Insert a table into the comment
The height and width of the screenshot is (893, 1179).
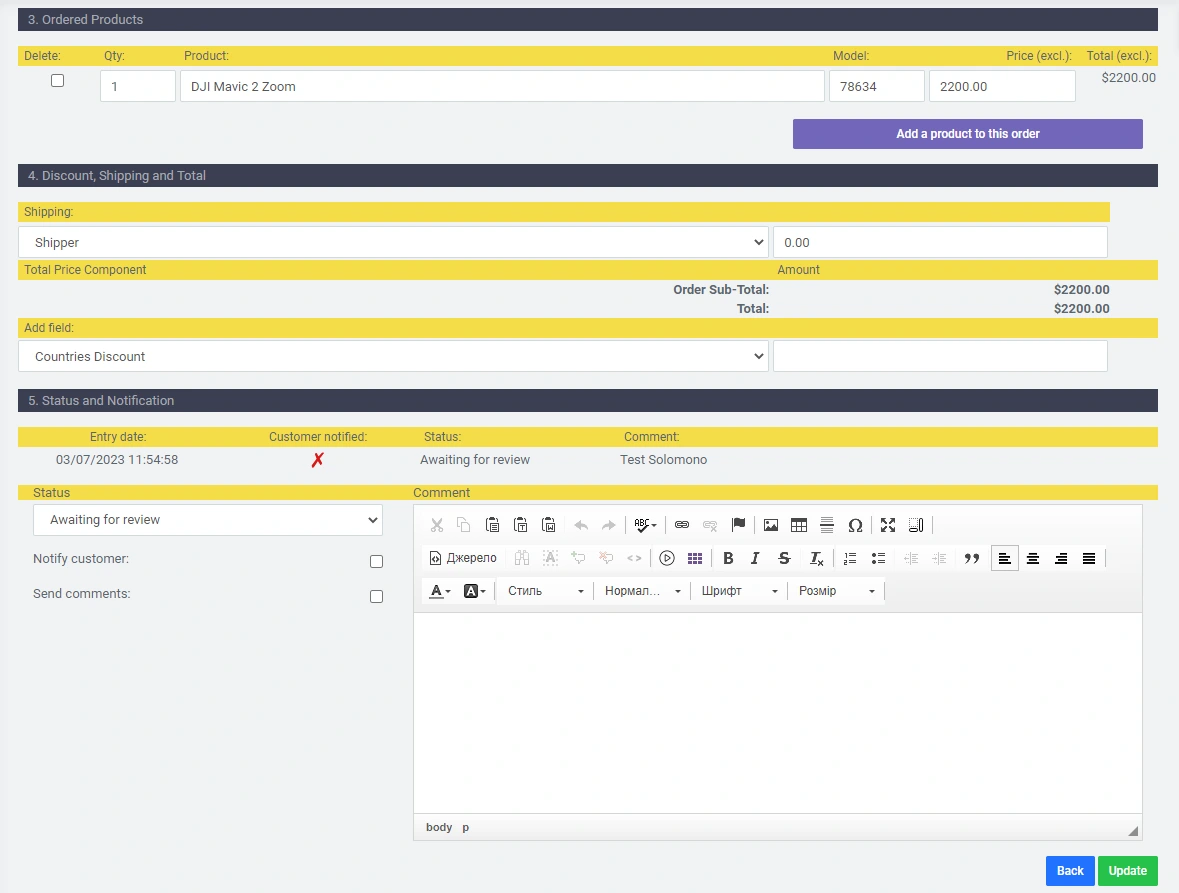799,525
